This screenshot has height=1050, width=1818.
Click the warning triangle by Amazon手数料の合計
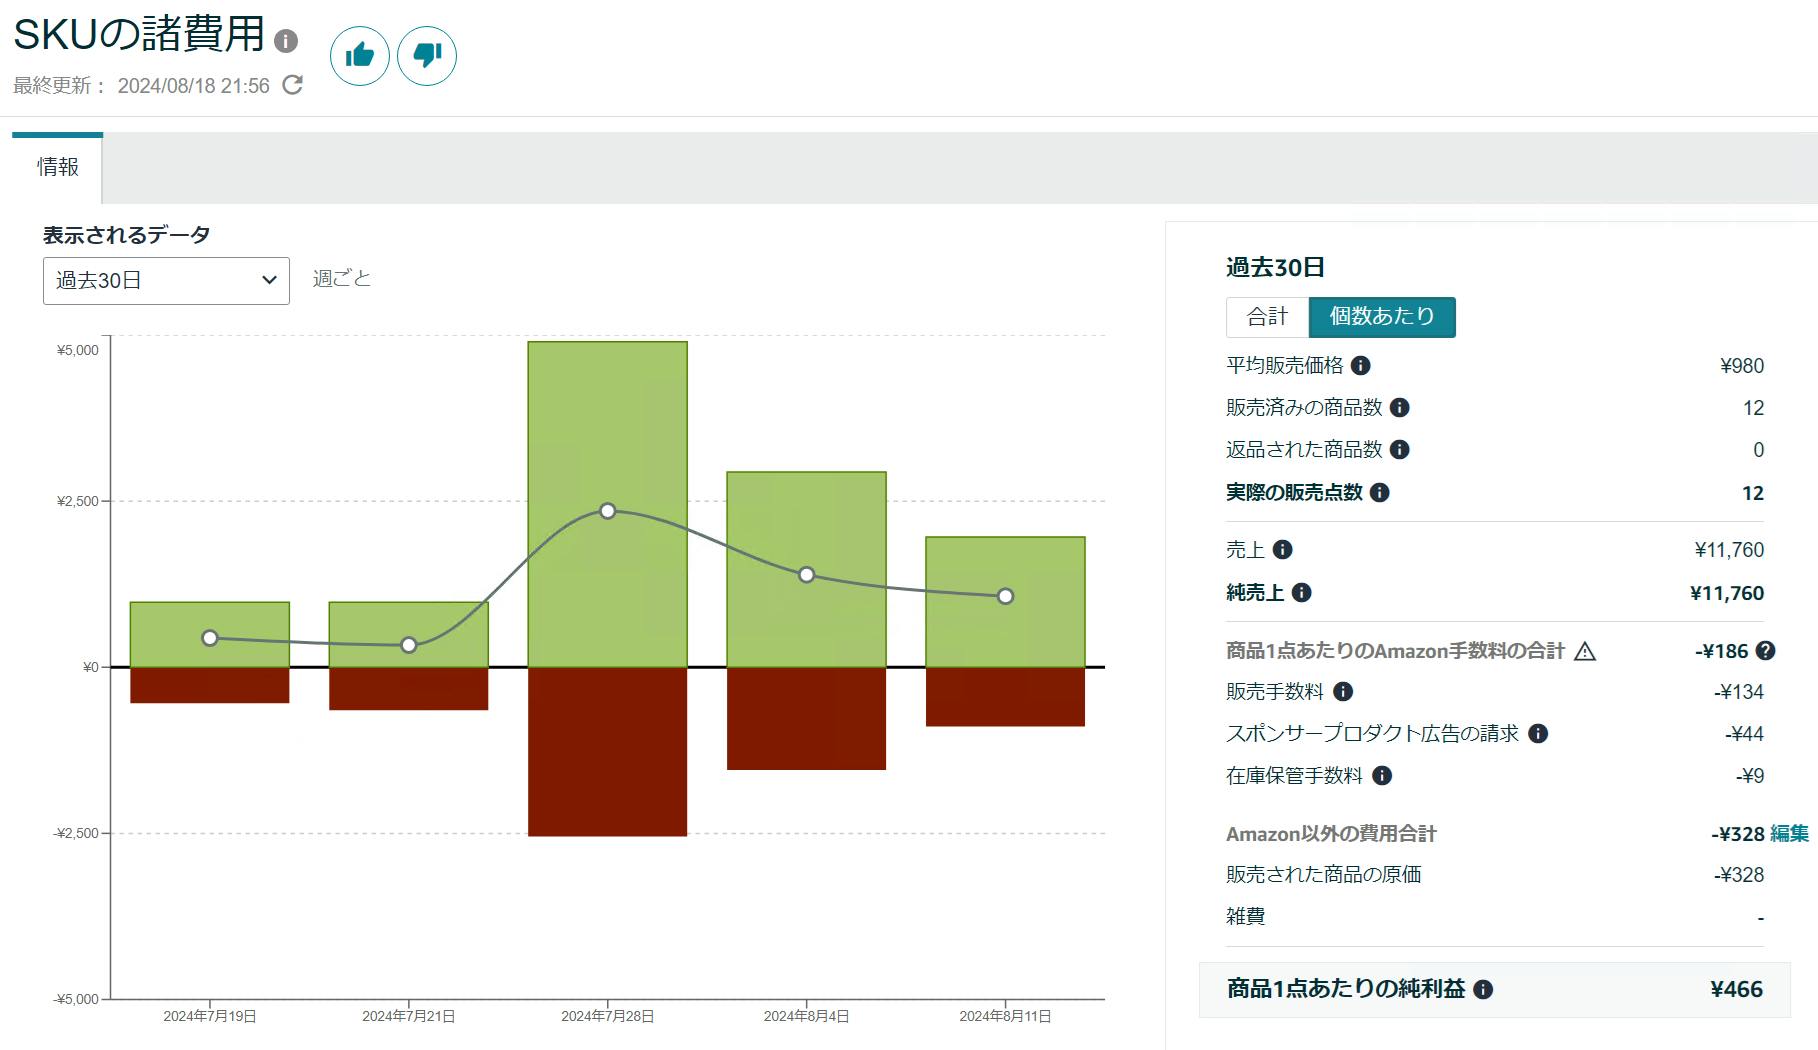tap(1584, 652)
